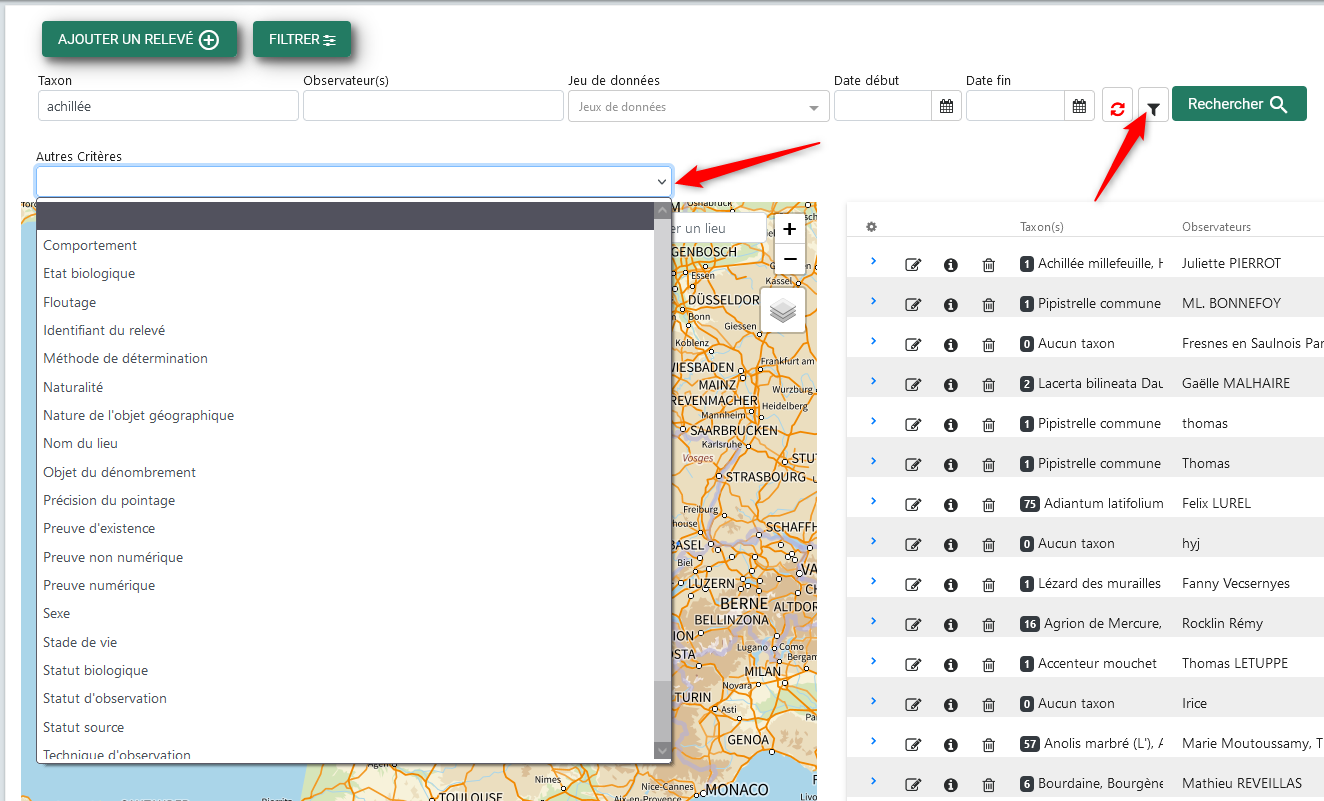The width and height of the screenshot is (1324, 801).
Task: Select Etat biologique criterion
Action: click(x=346, y=273)
